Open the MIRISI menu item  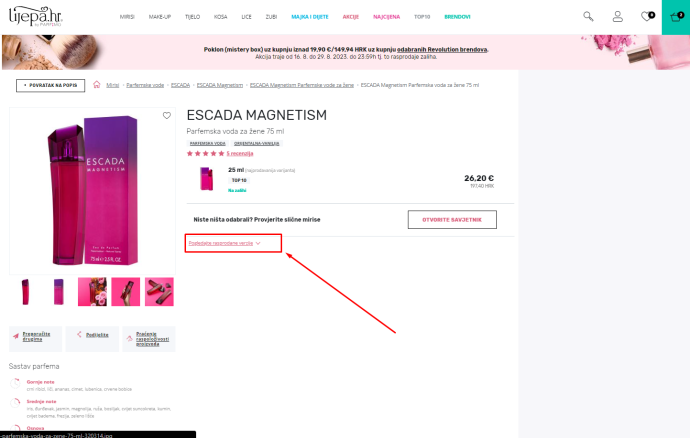(127, 18)
